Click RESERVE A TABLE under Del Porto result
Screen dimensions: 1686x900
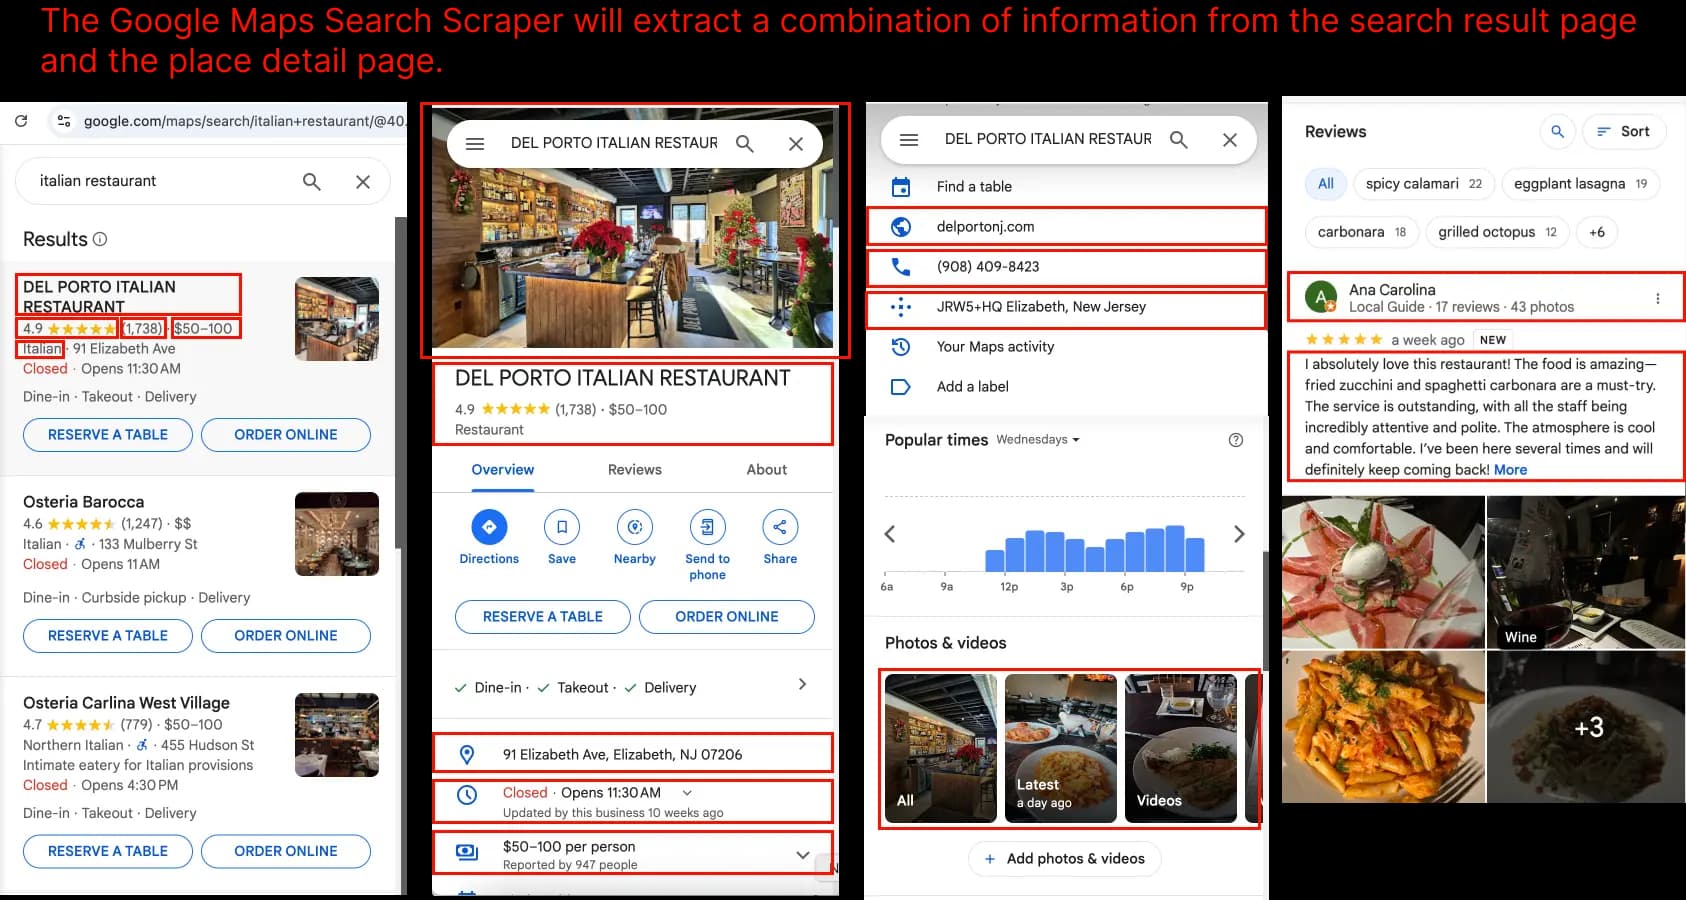click(x=108, y=435)
